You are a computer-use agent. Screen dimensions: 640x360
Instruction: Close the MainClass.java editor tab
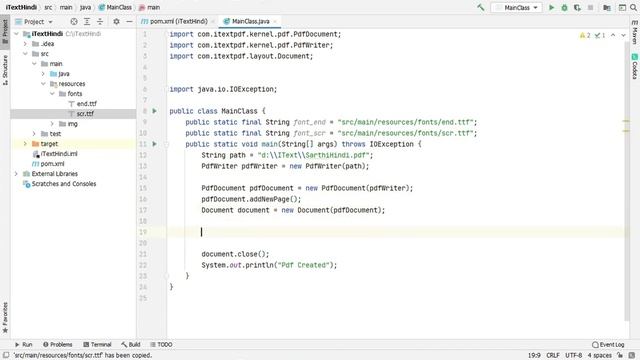pos(275,21)
